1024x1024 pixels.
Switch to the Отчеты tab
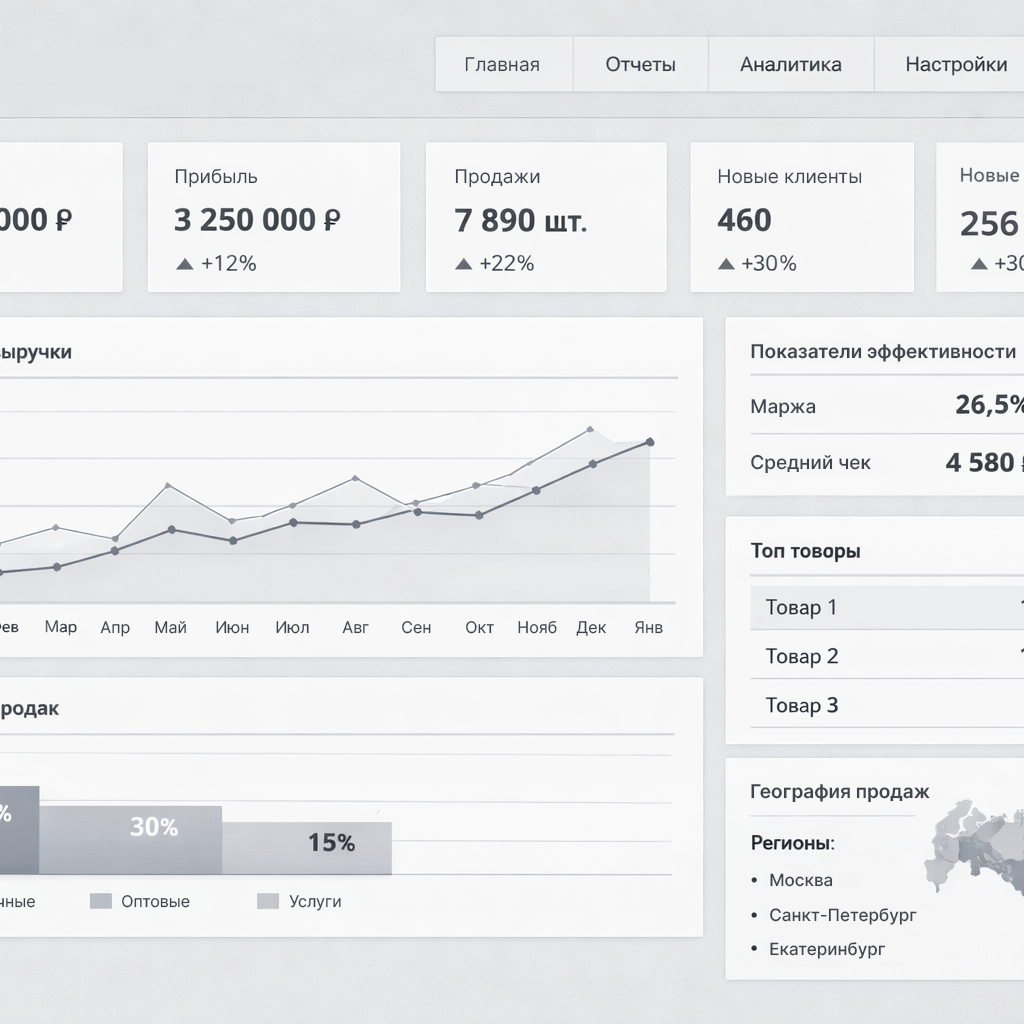pyautogui.click(x=641, y=64)
